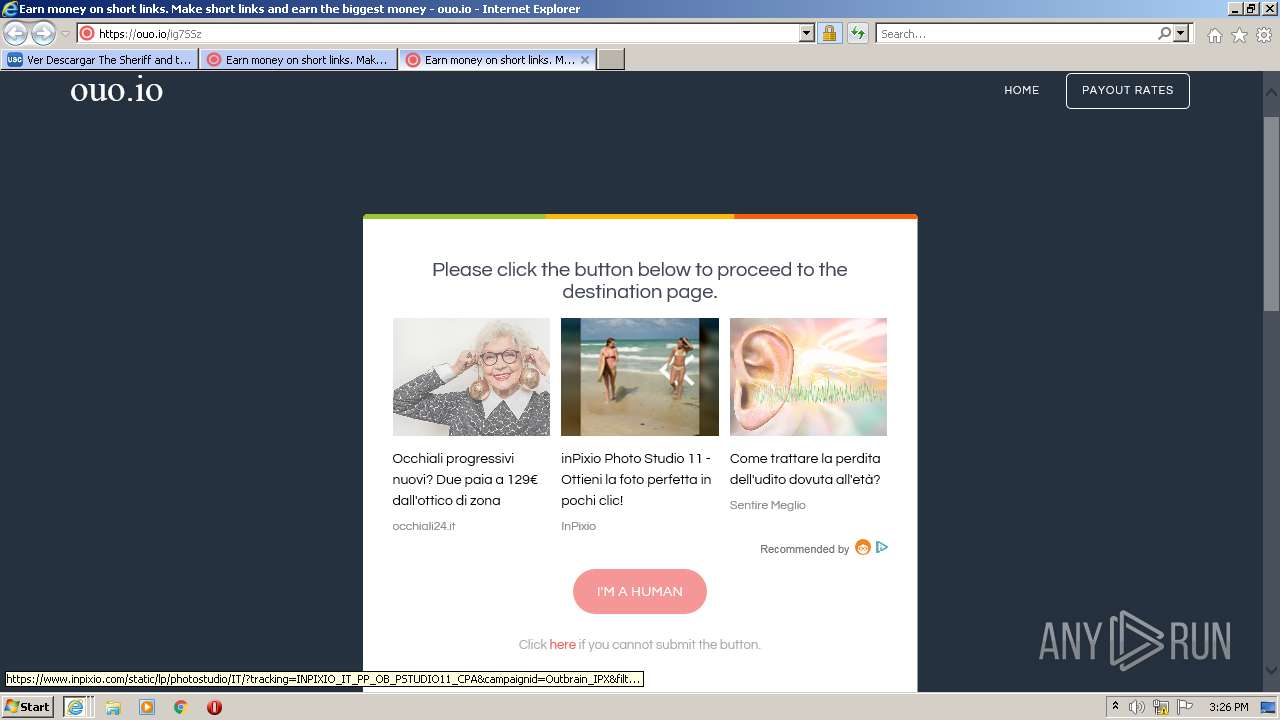Click the Search box field
1280x720 pixels.
tap(1016, 33)
